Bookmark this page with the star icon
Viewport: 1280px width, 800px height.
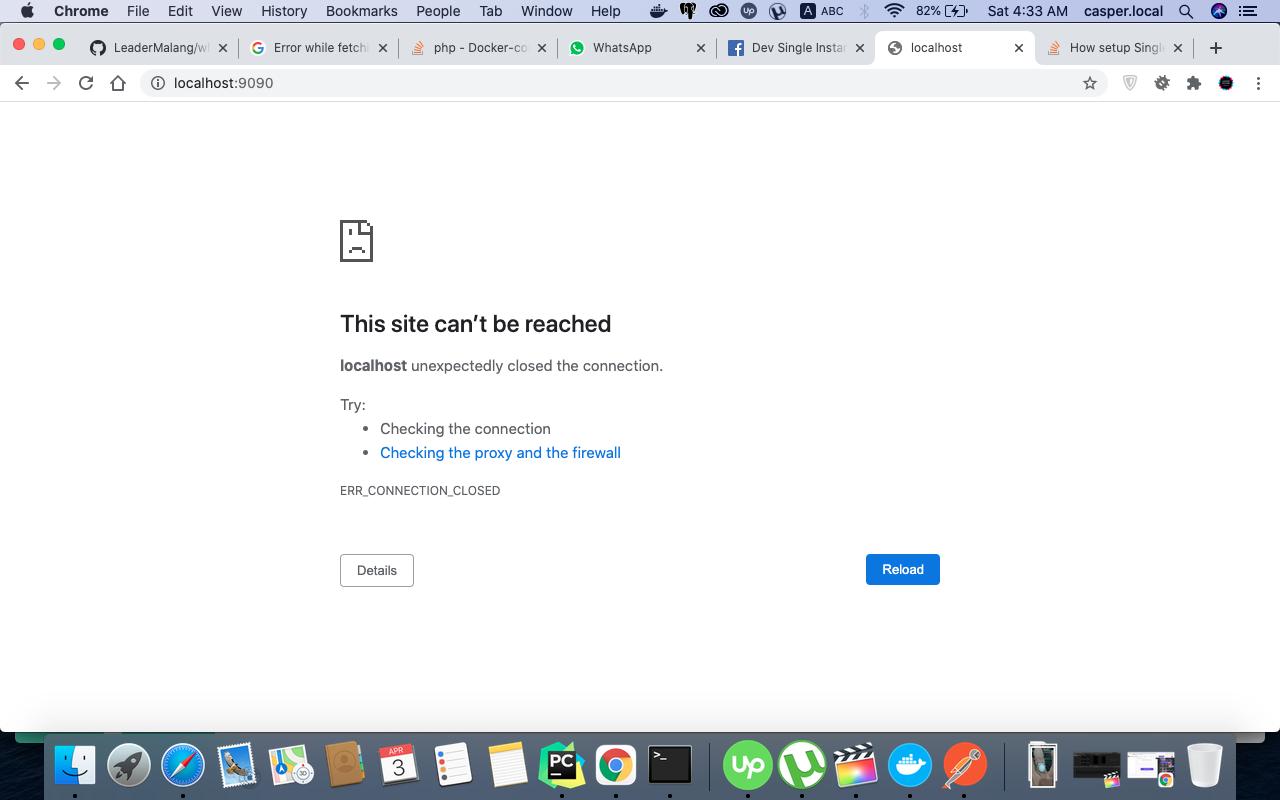point(1090,83)
